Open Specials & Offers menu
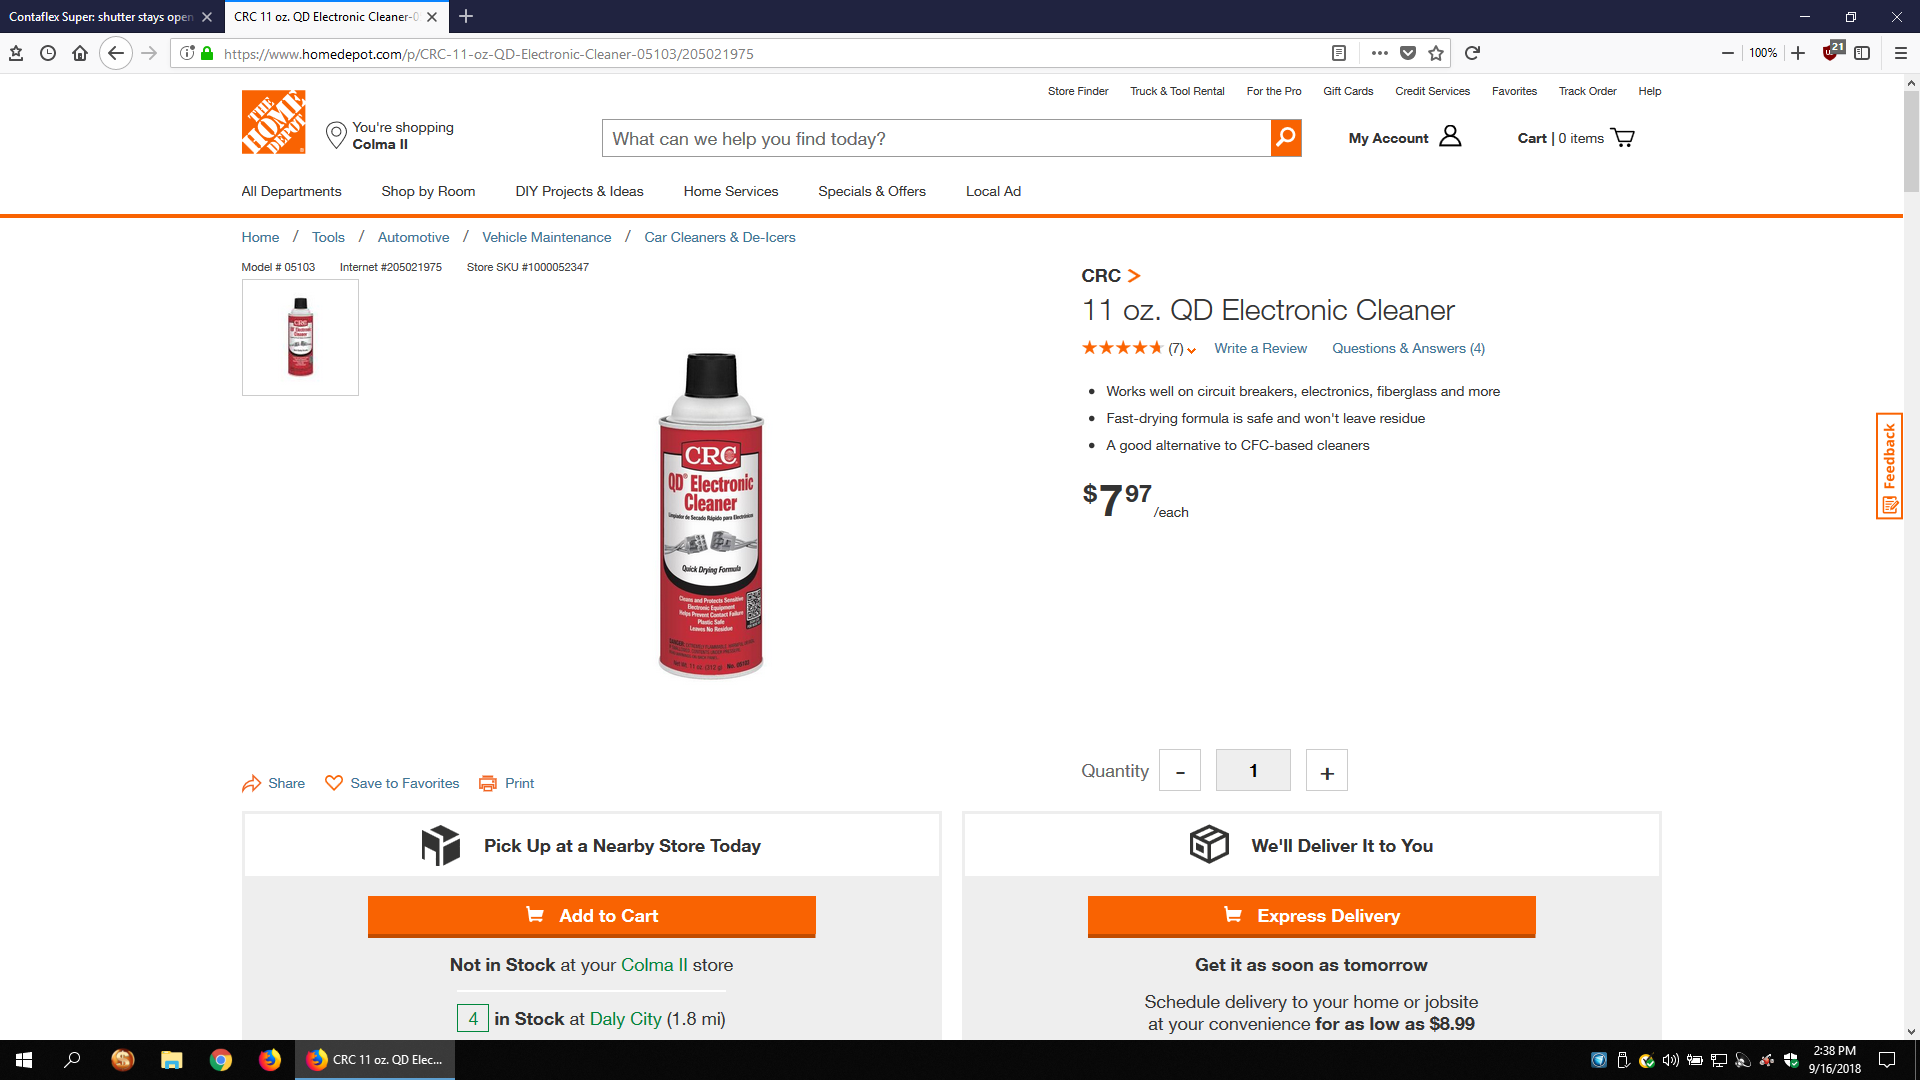This screenshot has width=1920, height=1080. 872,191
